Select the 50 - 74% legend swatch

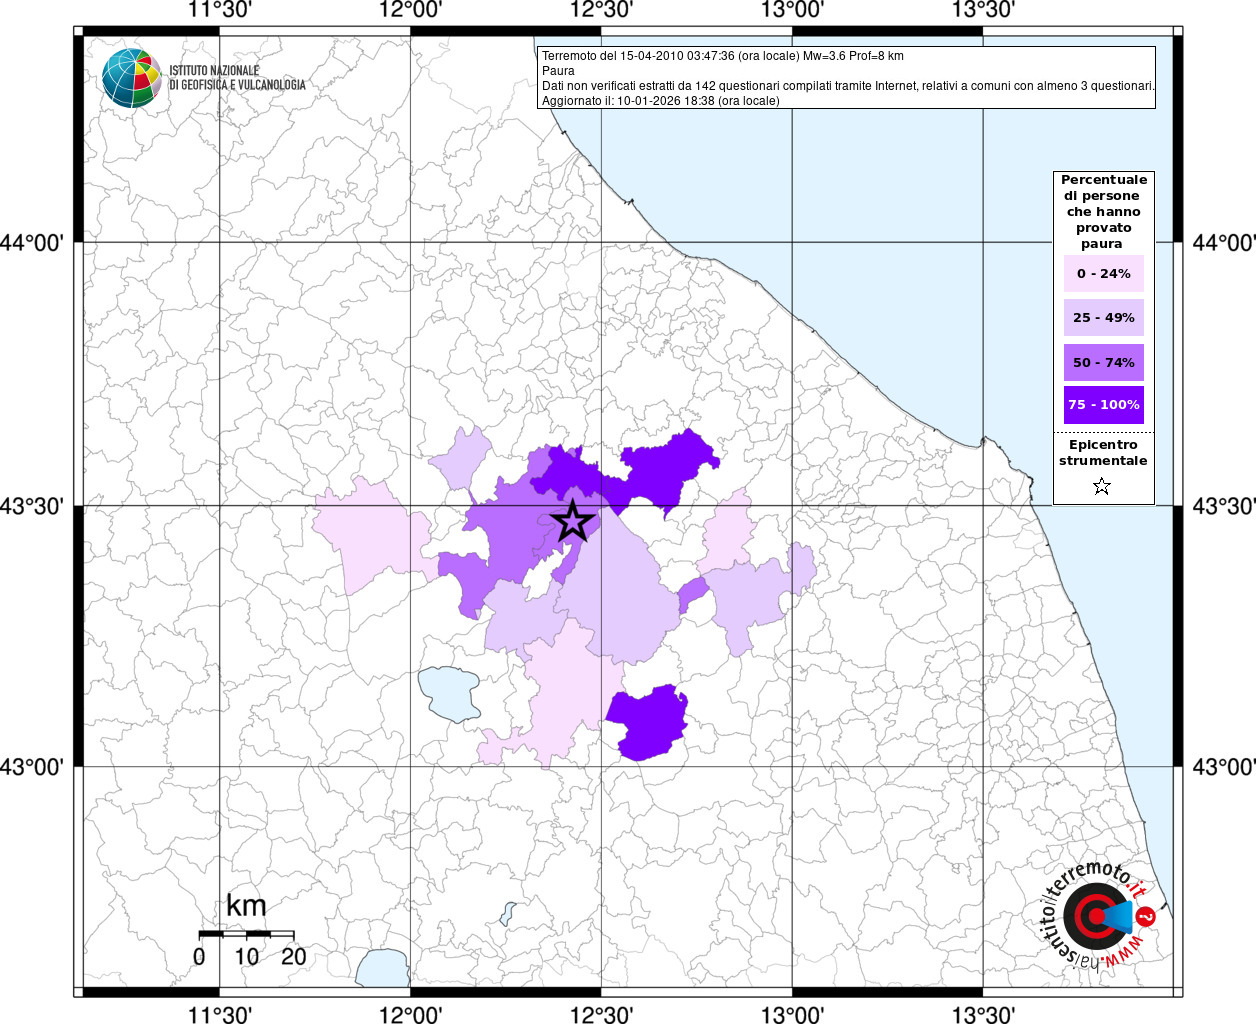[1103, 363]
